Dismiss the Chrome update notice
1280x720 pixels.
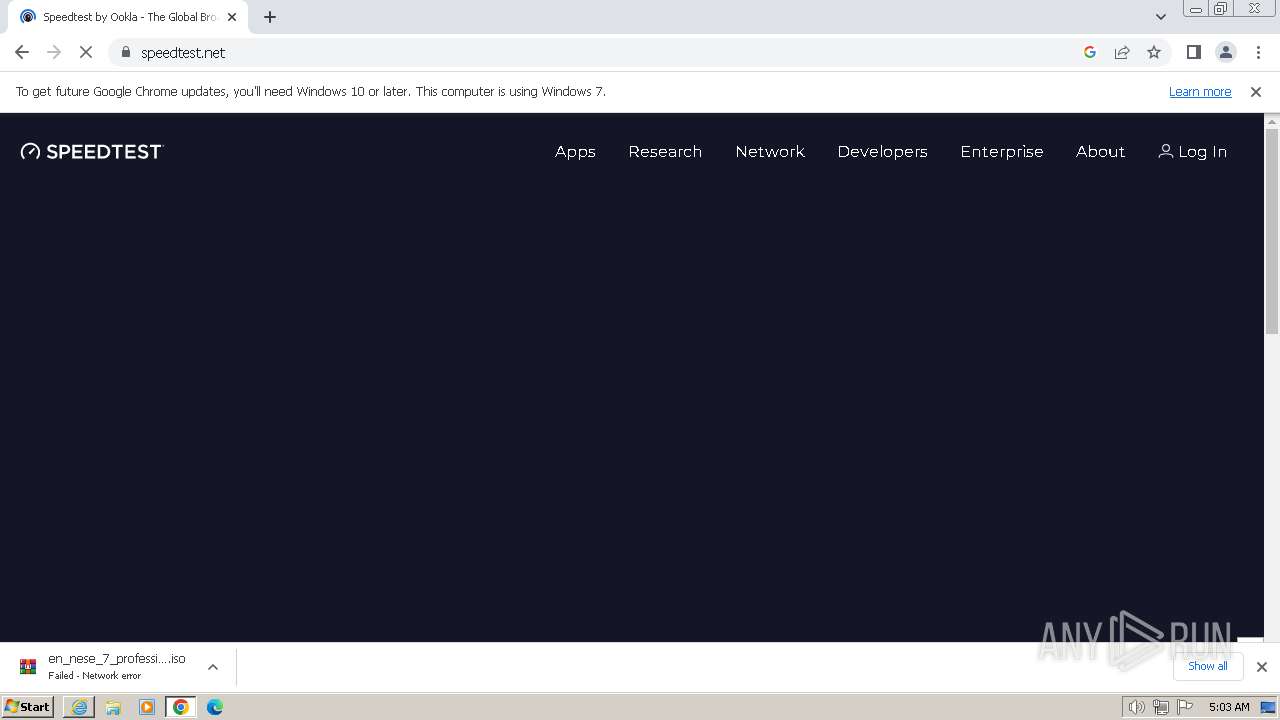pos(1256,91)
